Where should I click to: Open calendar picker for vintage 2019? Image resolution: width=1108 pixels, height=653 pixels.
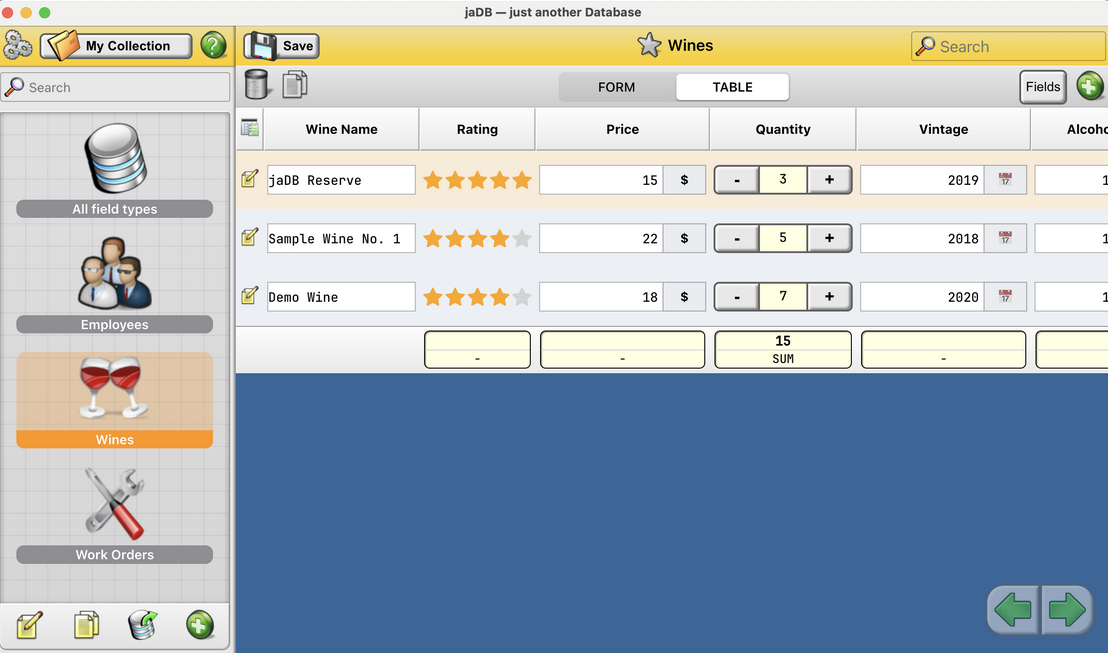[1005, 180]
